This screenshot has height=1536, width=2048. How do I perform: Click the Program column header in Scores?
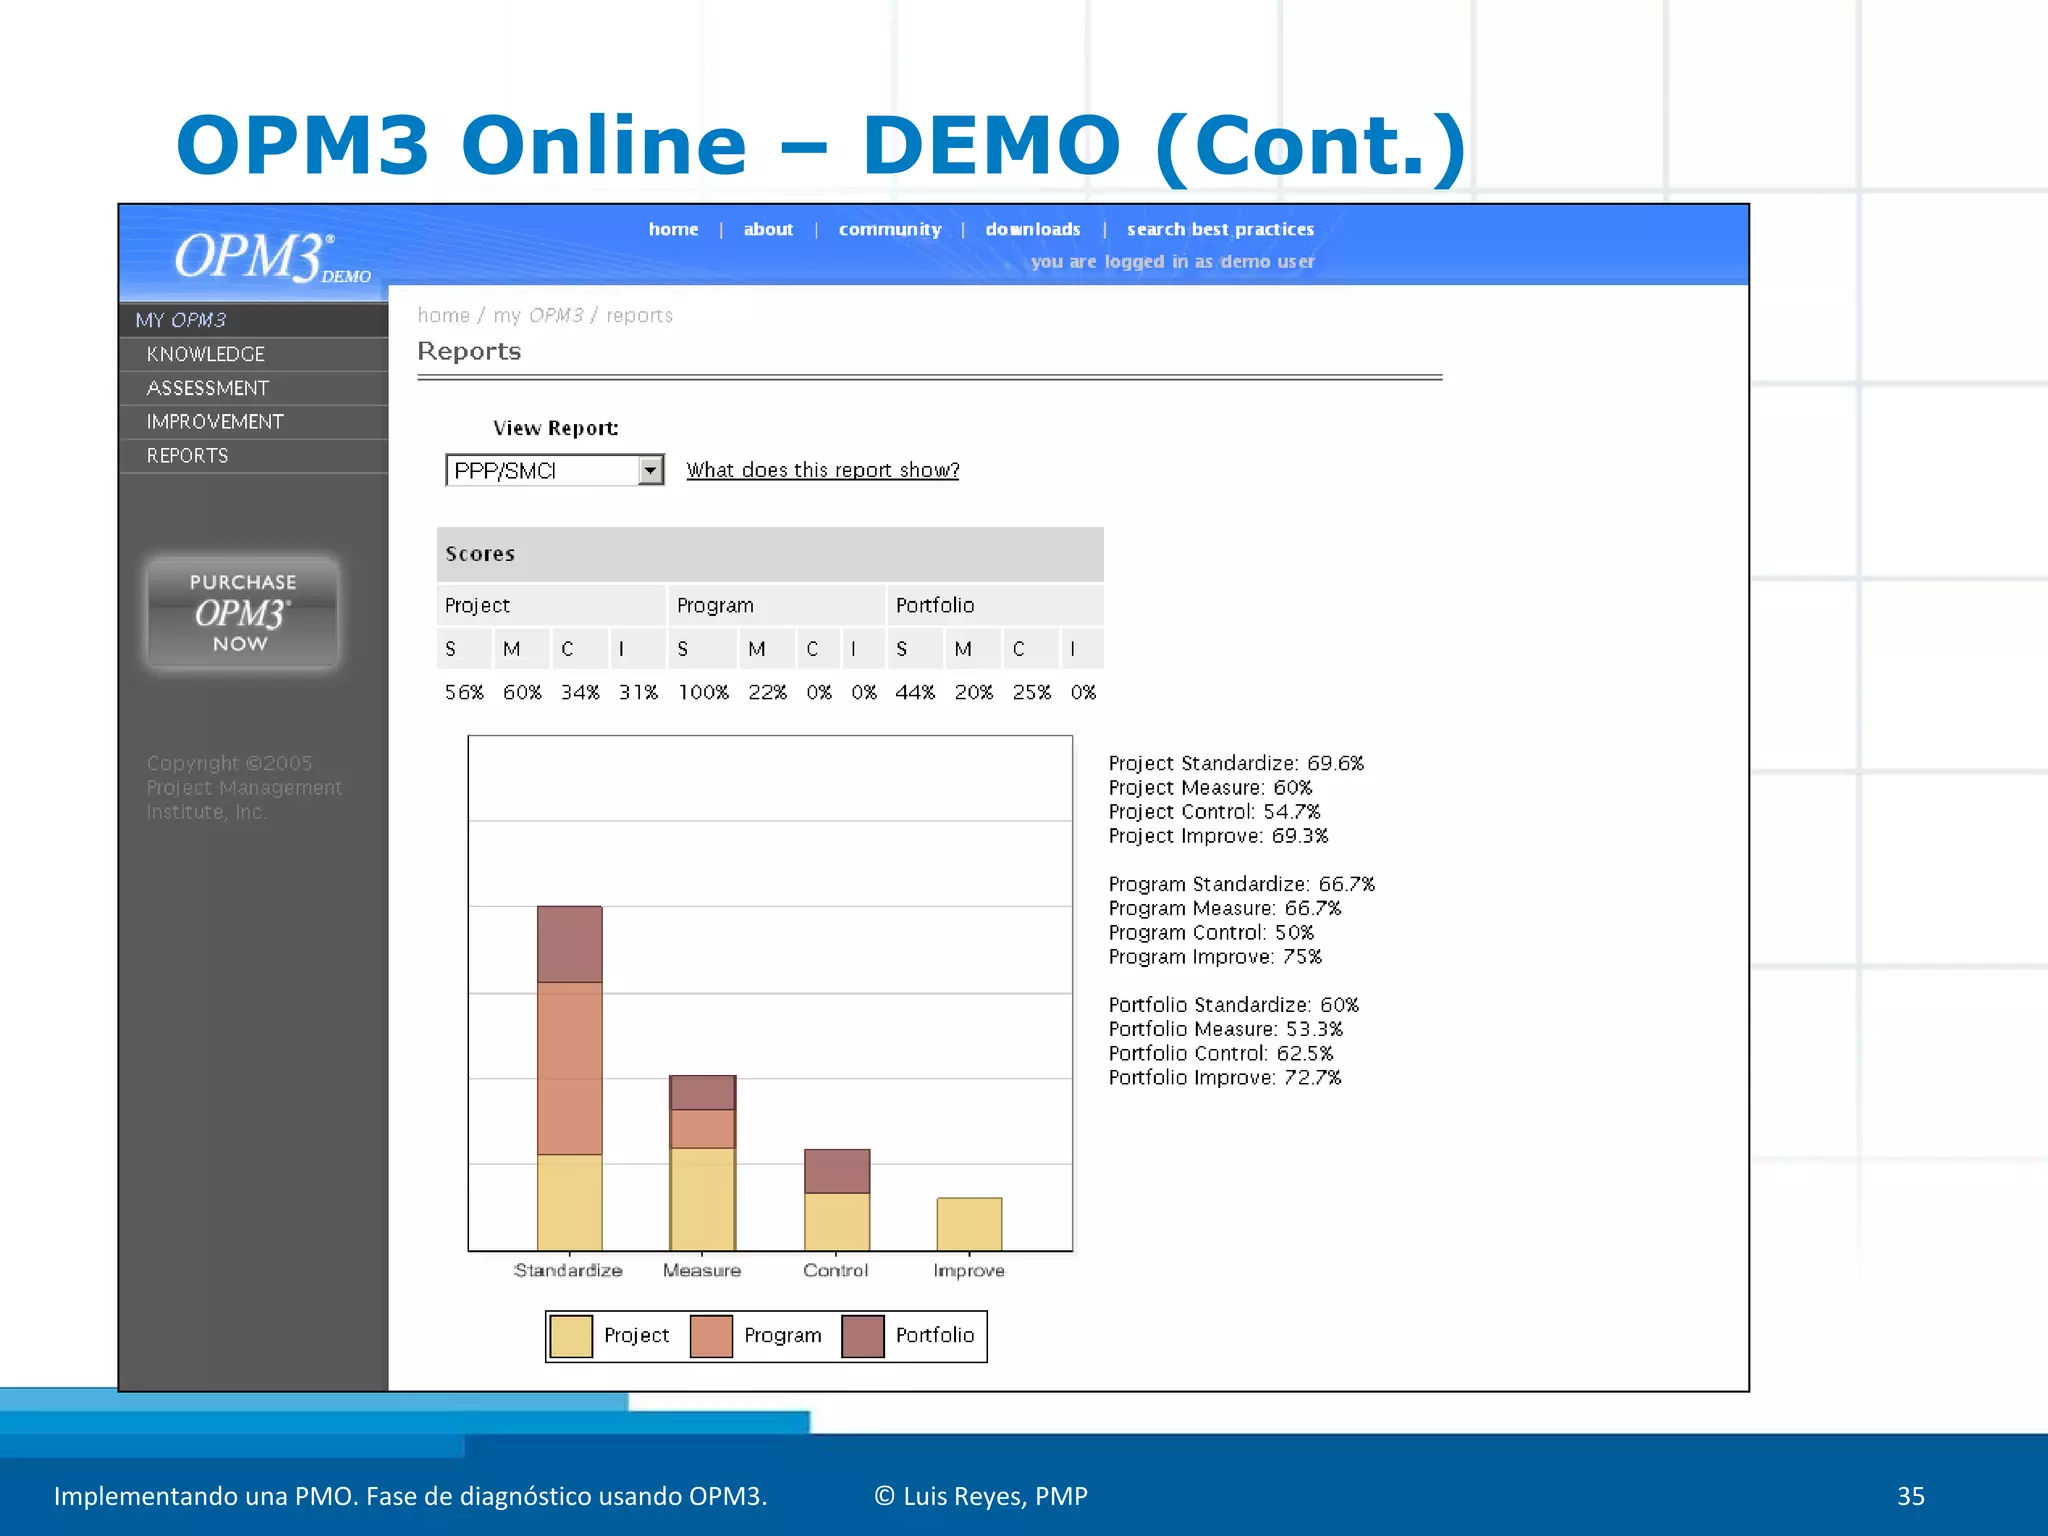point(777,605)
